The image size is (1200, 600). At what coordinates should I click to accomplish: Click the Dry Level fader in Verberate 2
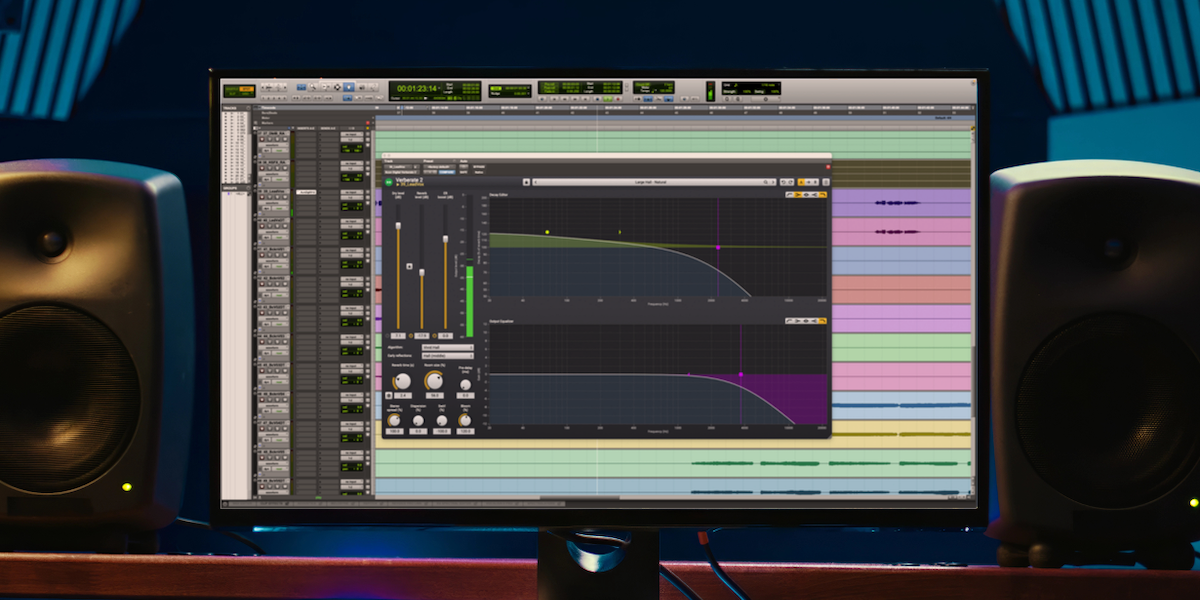tap(397, 227)
